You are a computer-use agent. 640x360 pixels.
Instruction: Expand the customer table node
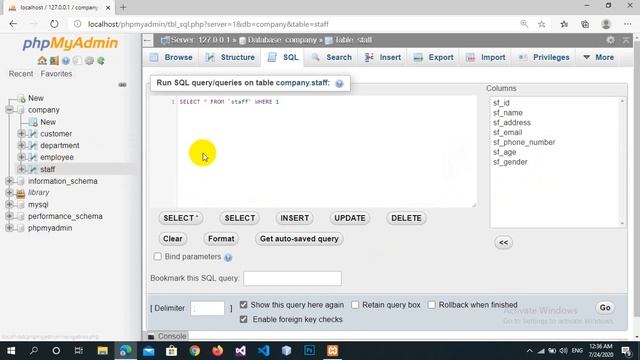(21, 133)
